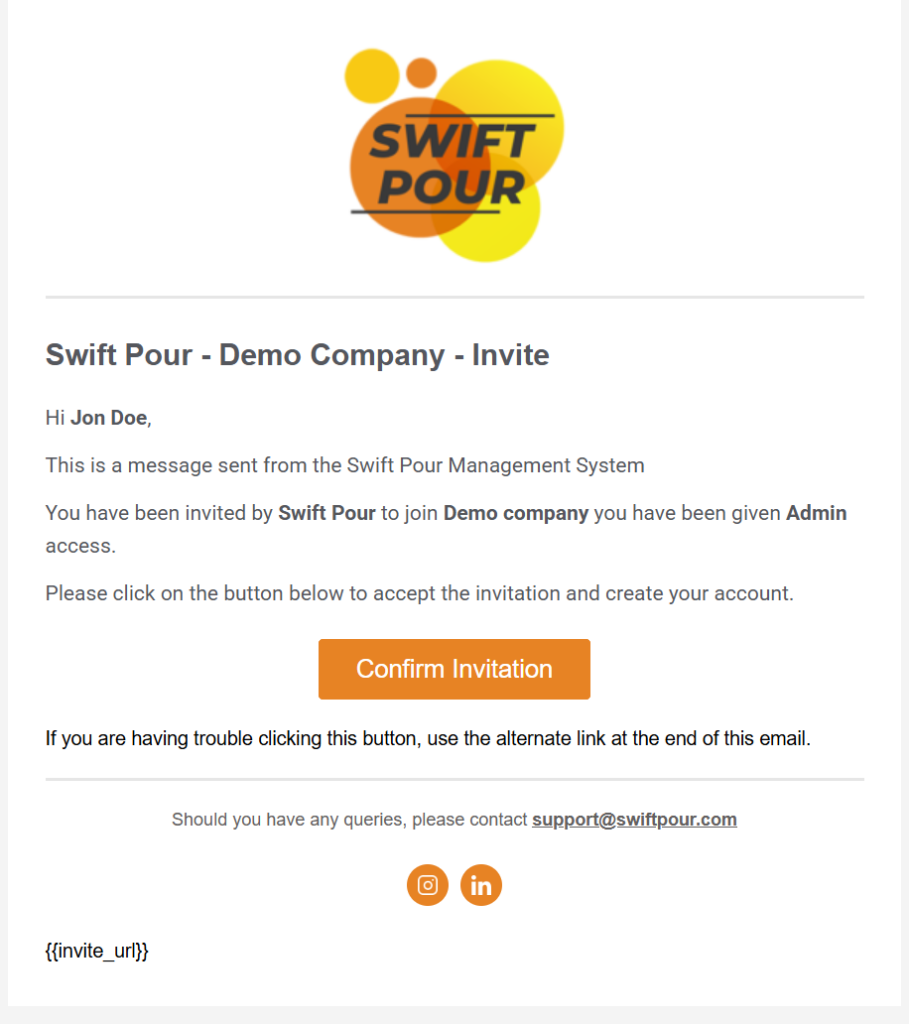Click the Swift Pour logo image
This screenshot has height=1024, width=909.
(454, 155)
